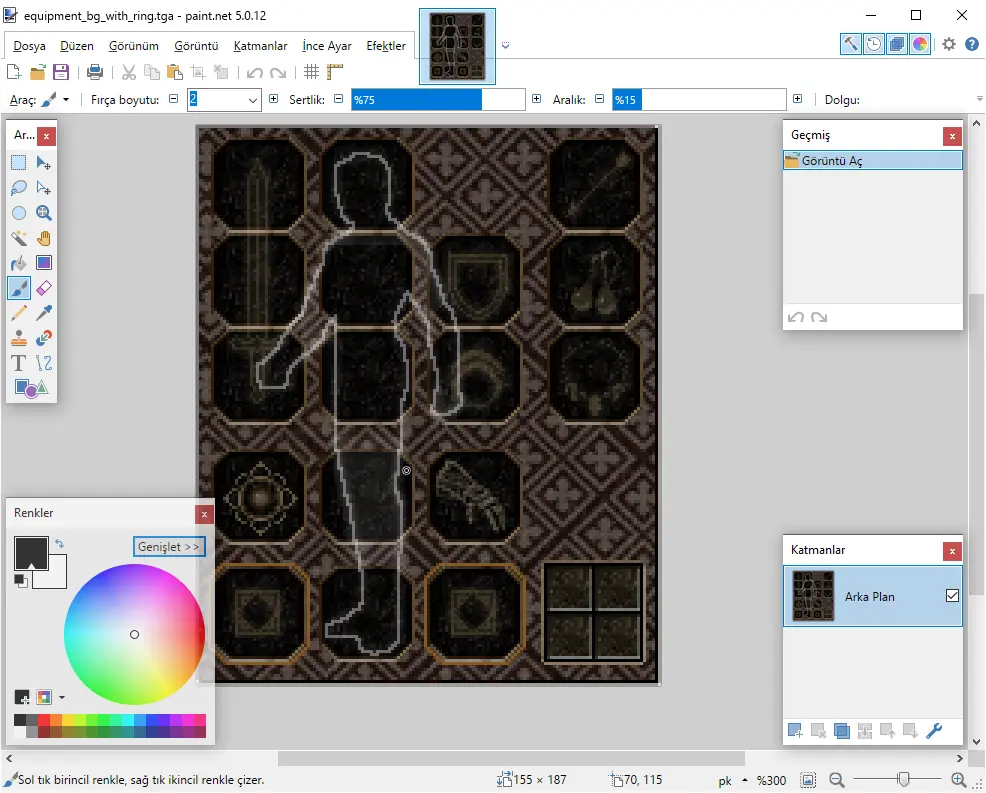Click the primary color swatch
The height and width of the screenshot is (793, 986).
(31, 553)
